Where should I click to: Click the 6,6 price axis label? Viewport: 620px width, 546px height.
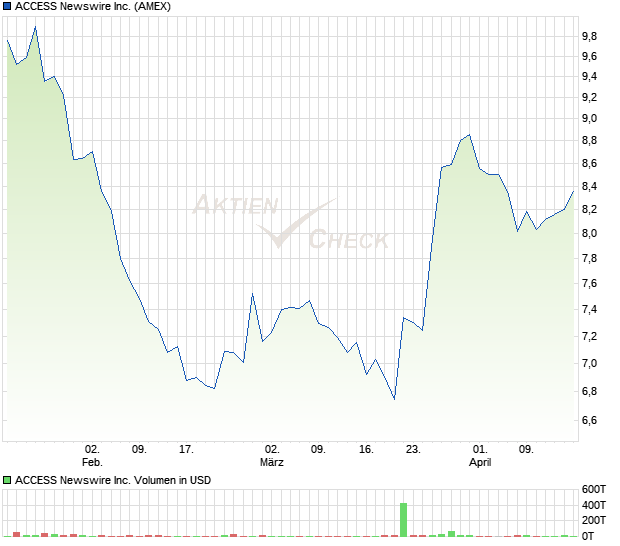coord(589,421)
